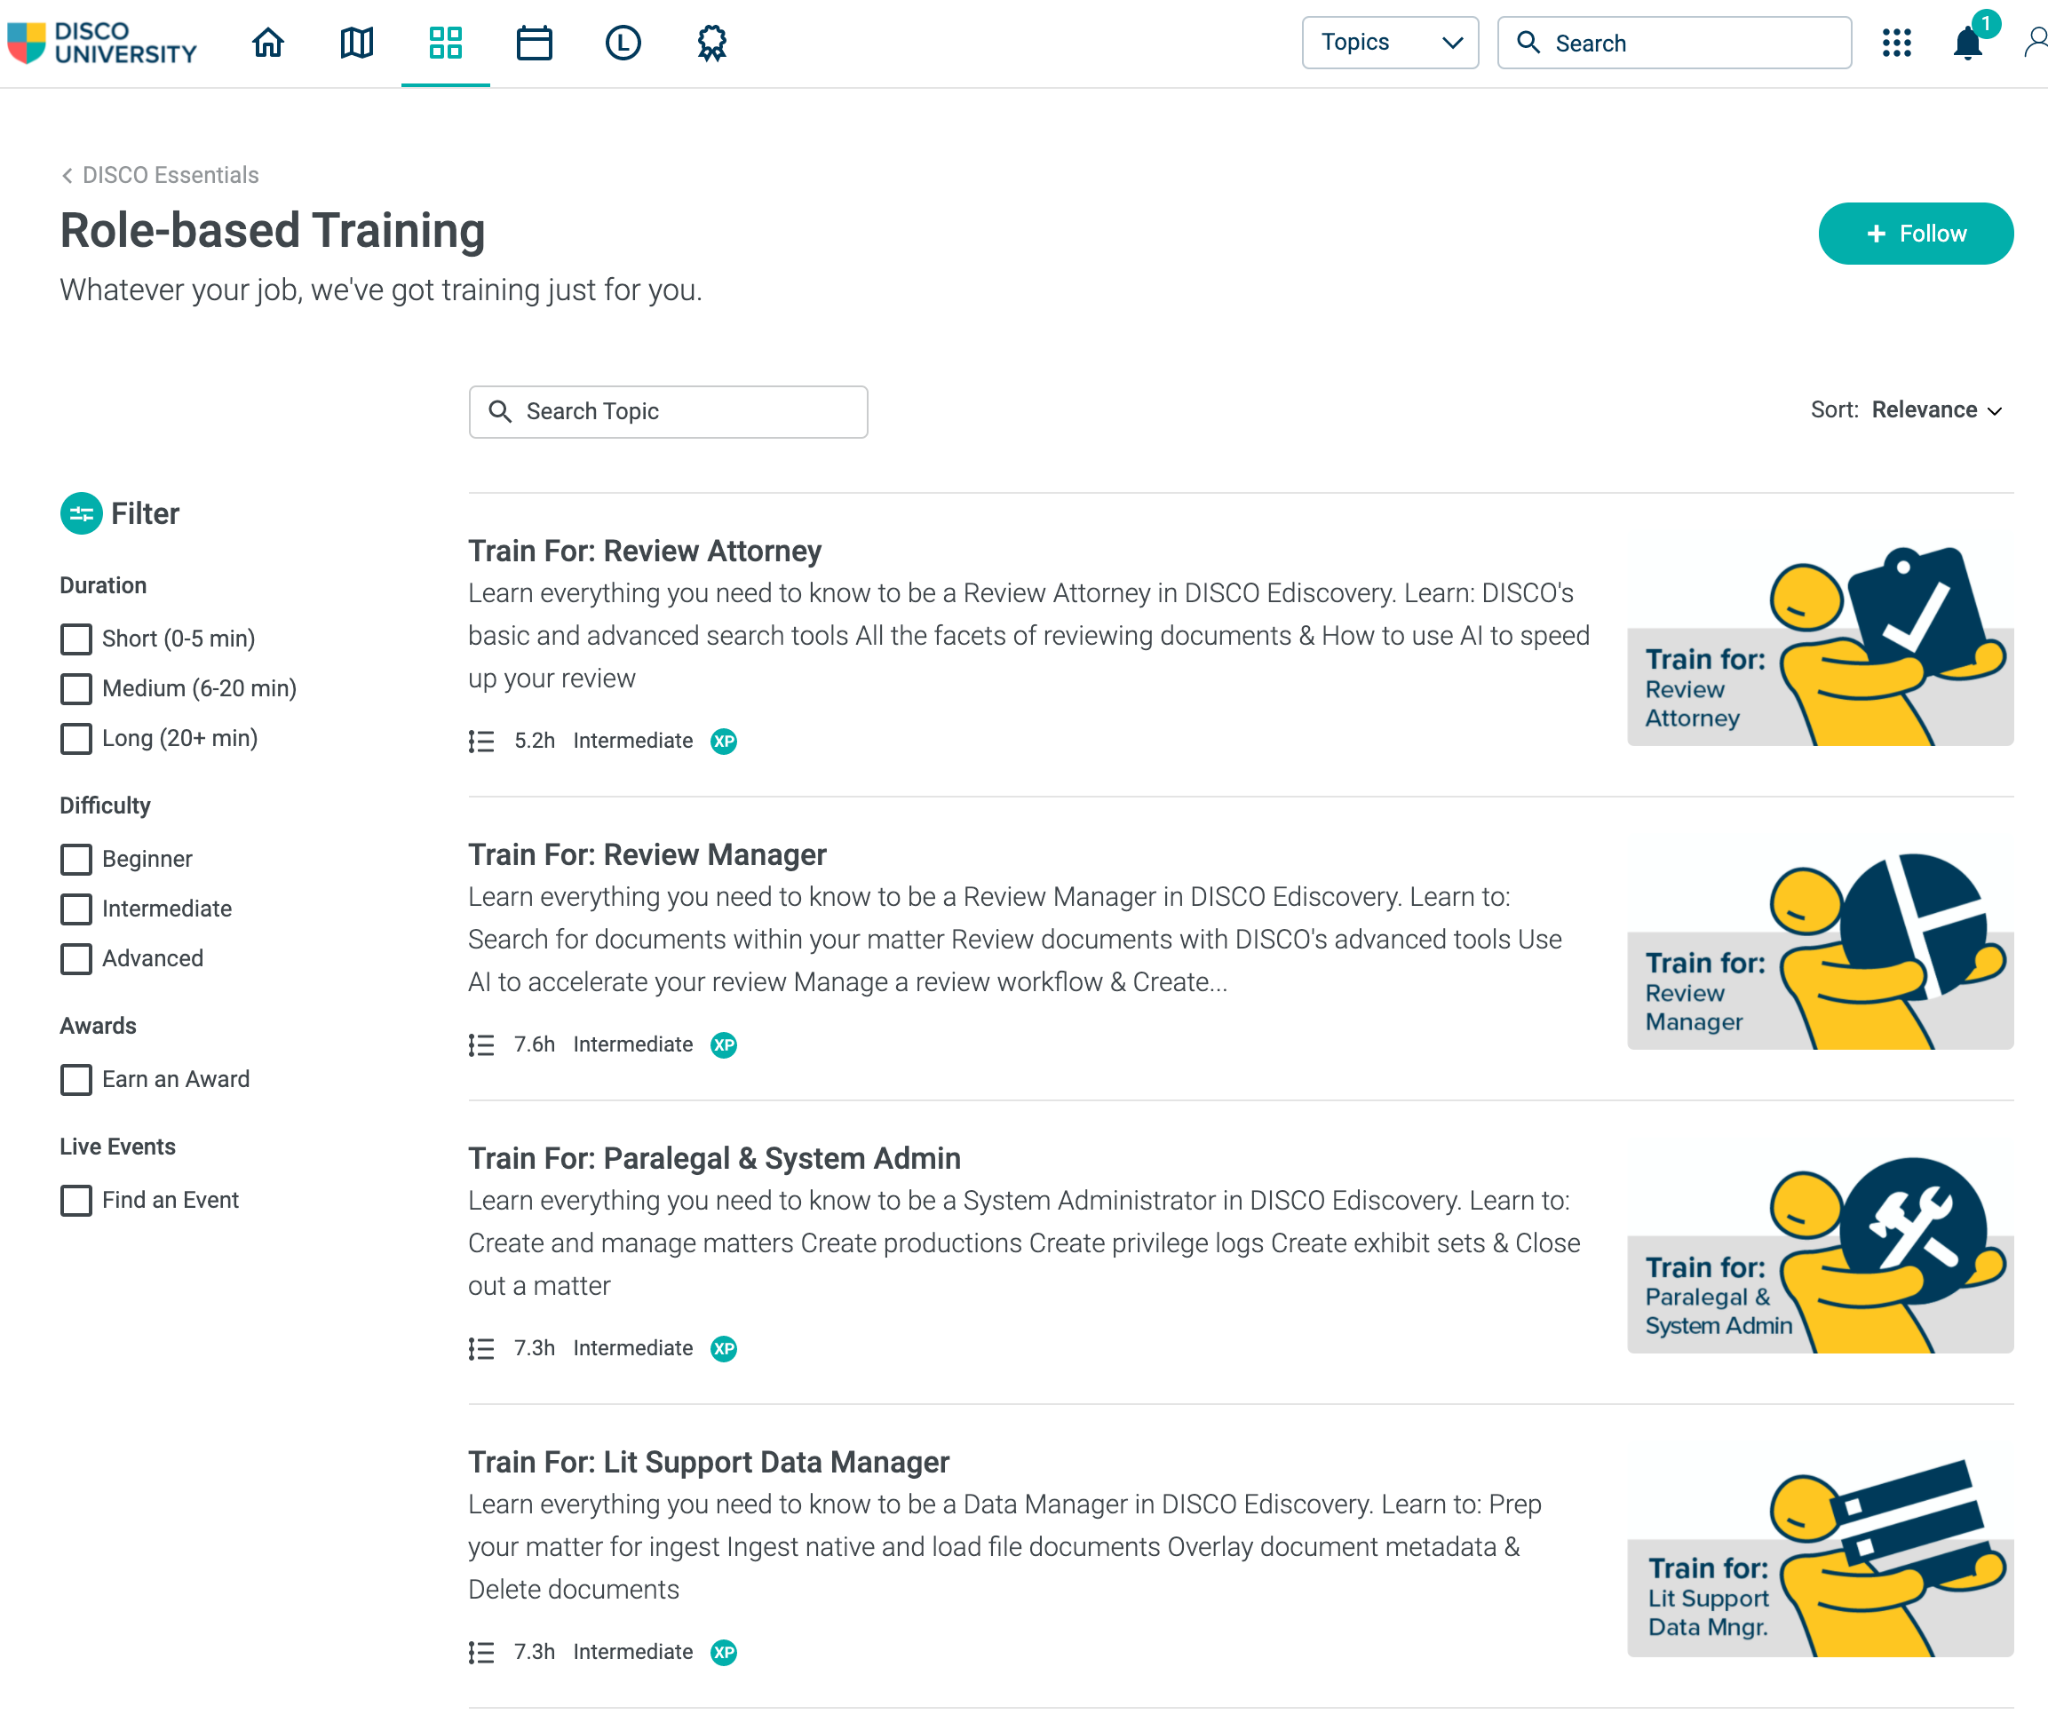This screenshot has height=1711, width=2048.
Task: Open the clock history icon
Action: [x=623, y=43]
